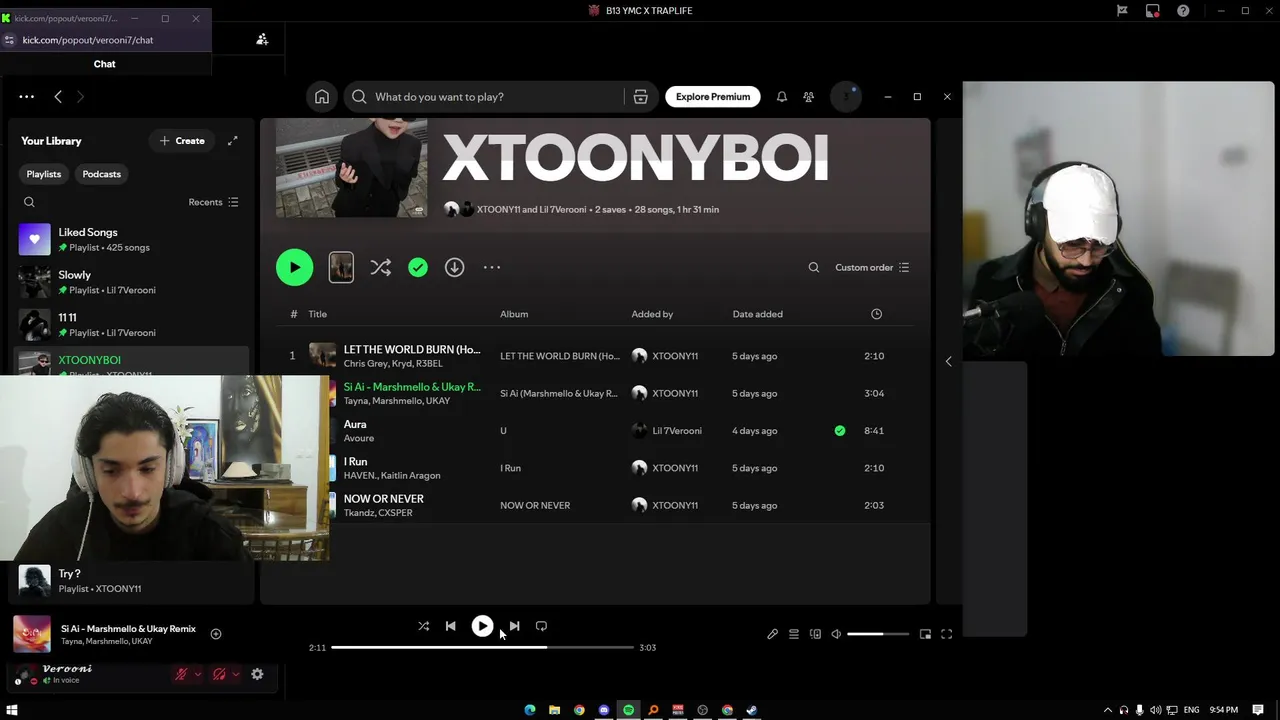
Task: Seek in the song progress bar
Action: point(483,648)
